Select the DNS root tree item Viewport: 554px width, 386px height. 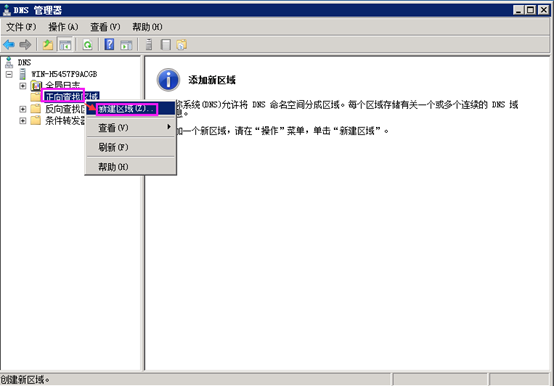pos(24,63)
